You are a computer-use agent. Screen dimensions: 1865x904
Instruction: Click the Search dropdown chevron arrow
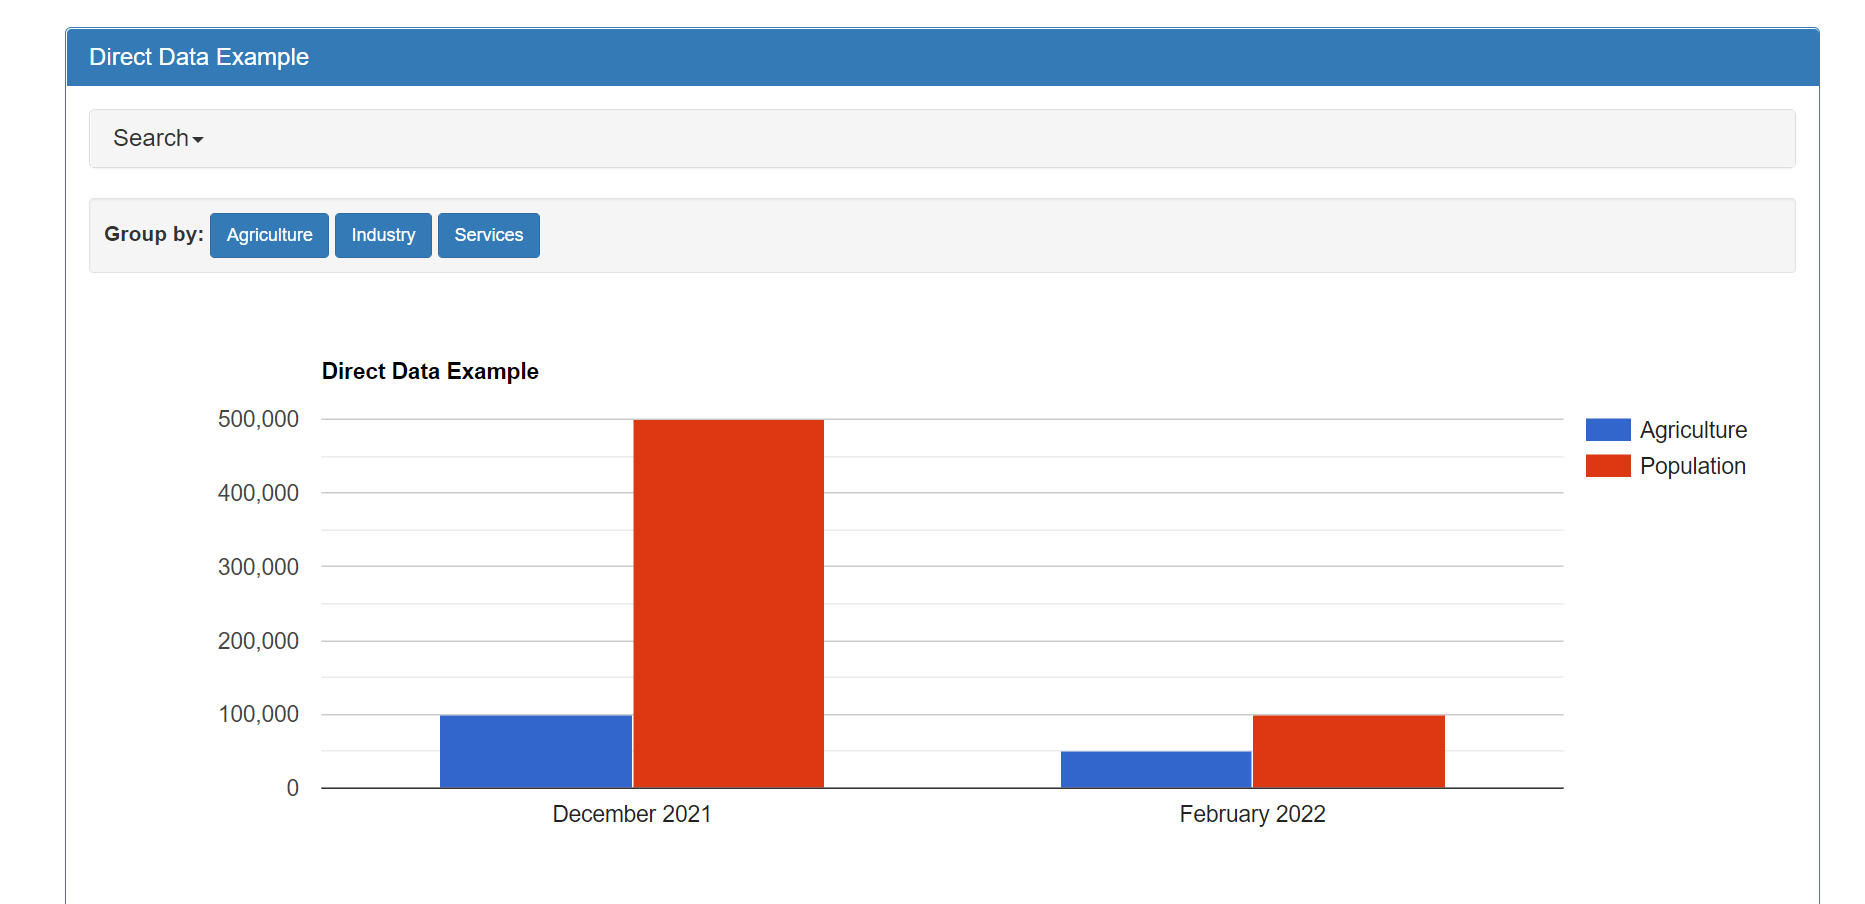pyautogui.click(x=199, y=141)
